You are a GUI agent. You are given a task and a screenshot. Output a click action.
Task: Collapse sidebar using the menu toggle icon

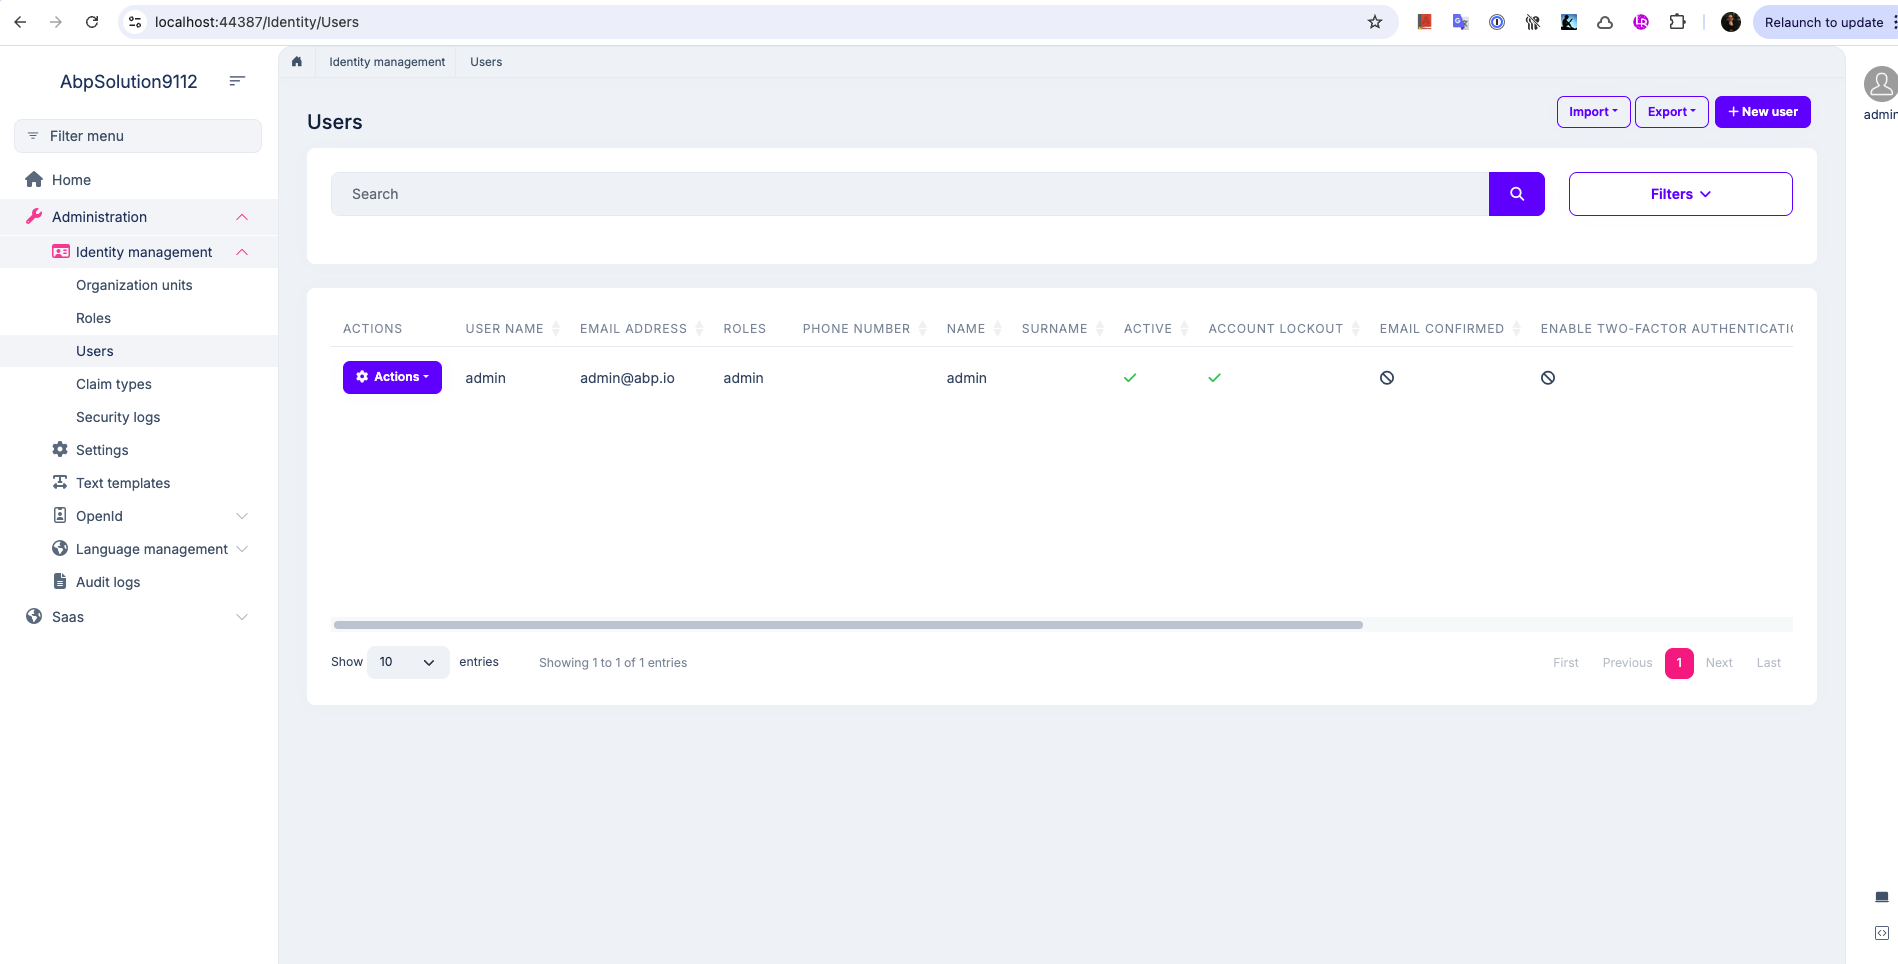tap(237, 81)
